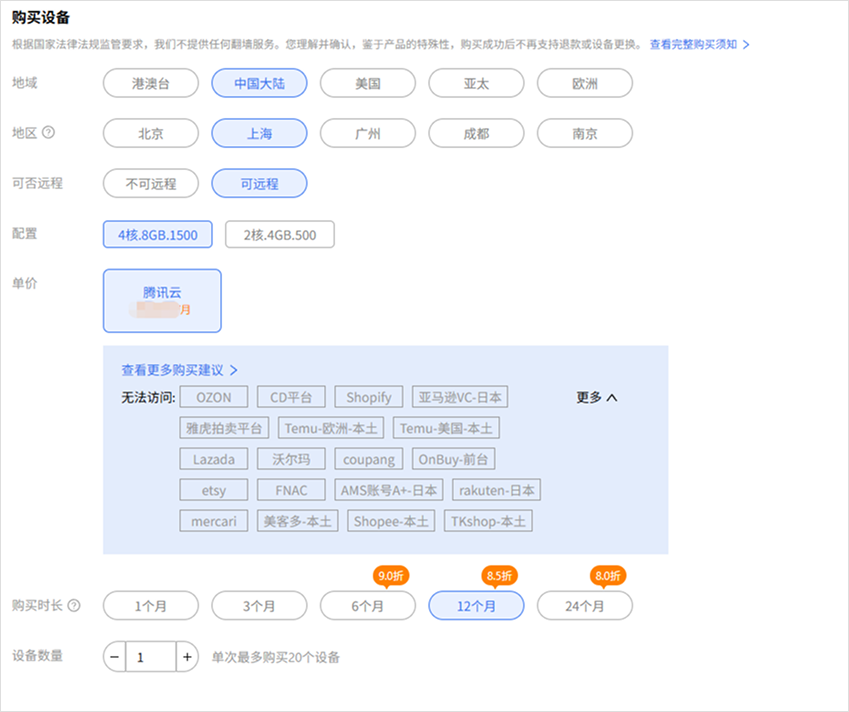Select 24个月 purchase duration
Screen dimensions: 849x712
(584, 606)
